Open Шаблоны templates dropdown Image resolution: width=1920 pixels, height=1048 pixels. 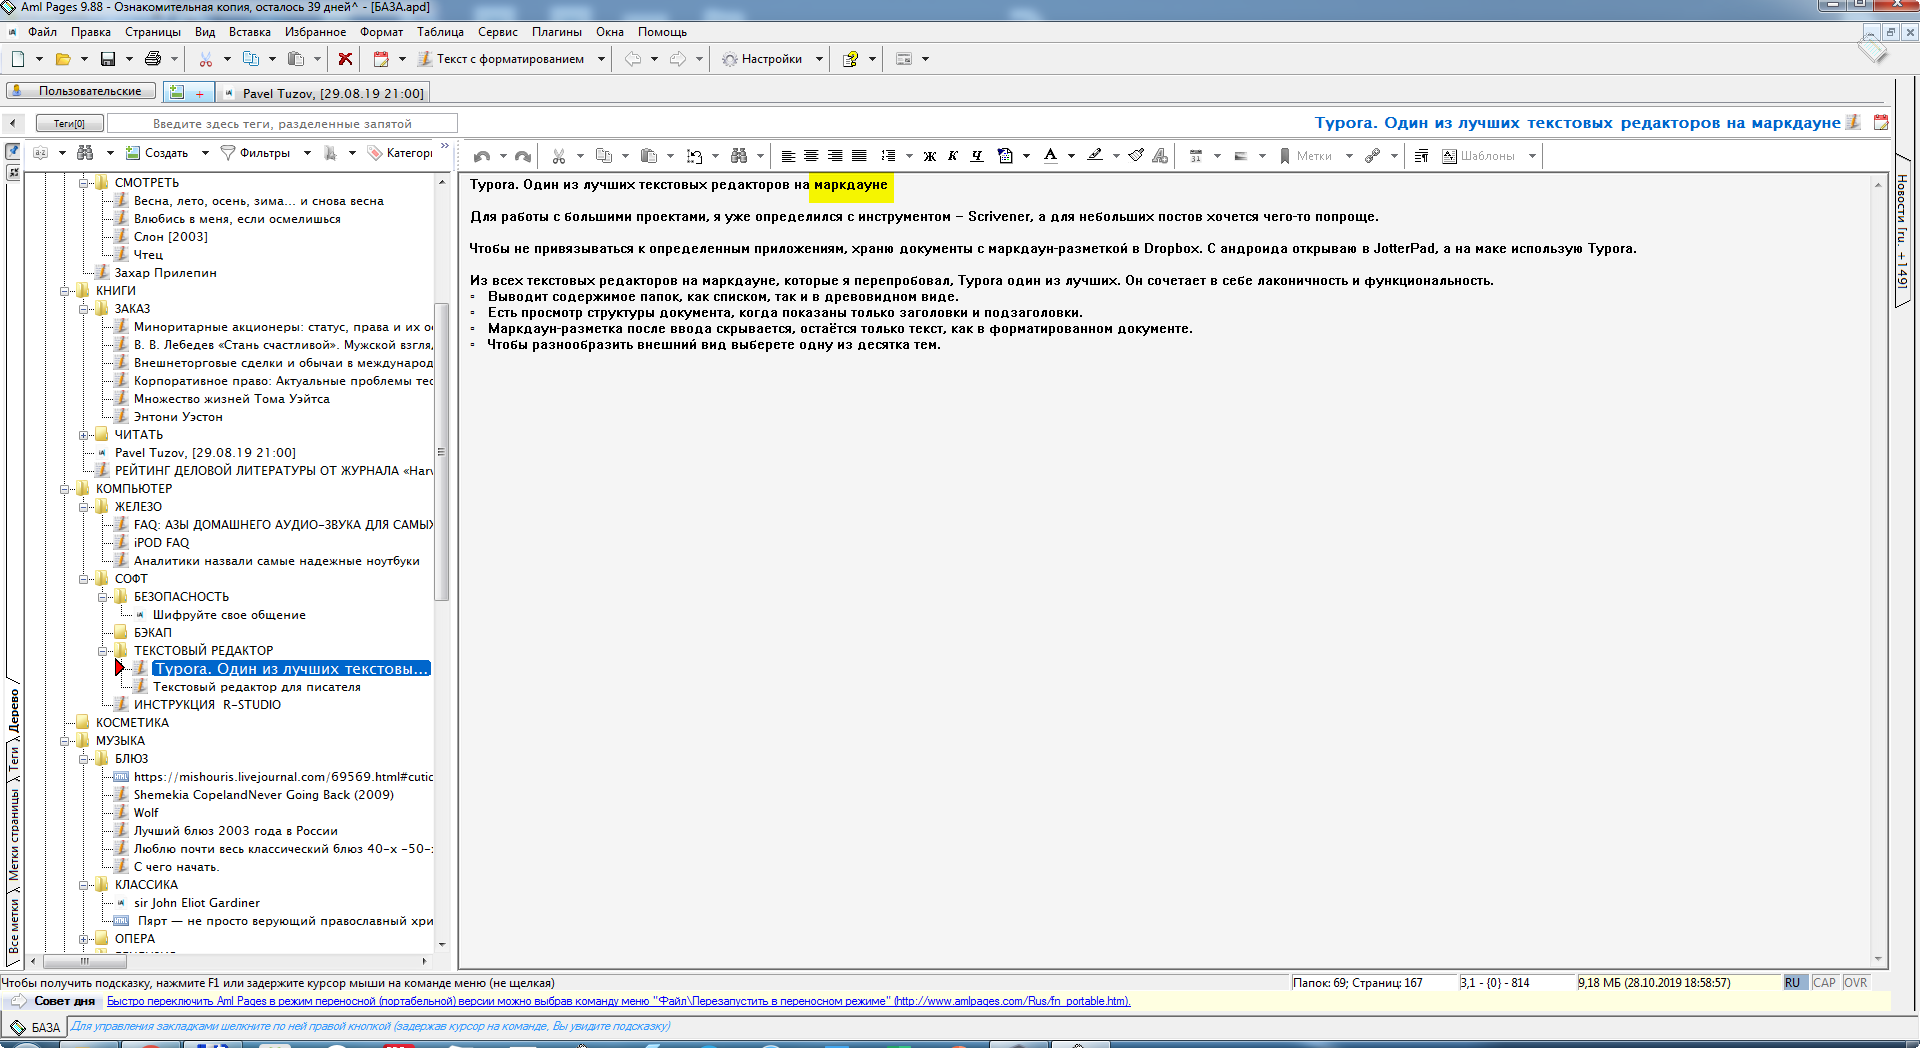click(1532, 156)
